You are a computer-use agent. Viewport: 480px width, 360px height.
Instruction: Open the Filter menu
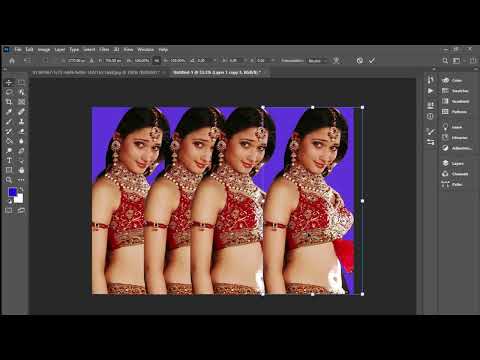104,50
